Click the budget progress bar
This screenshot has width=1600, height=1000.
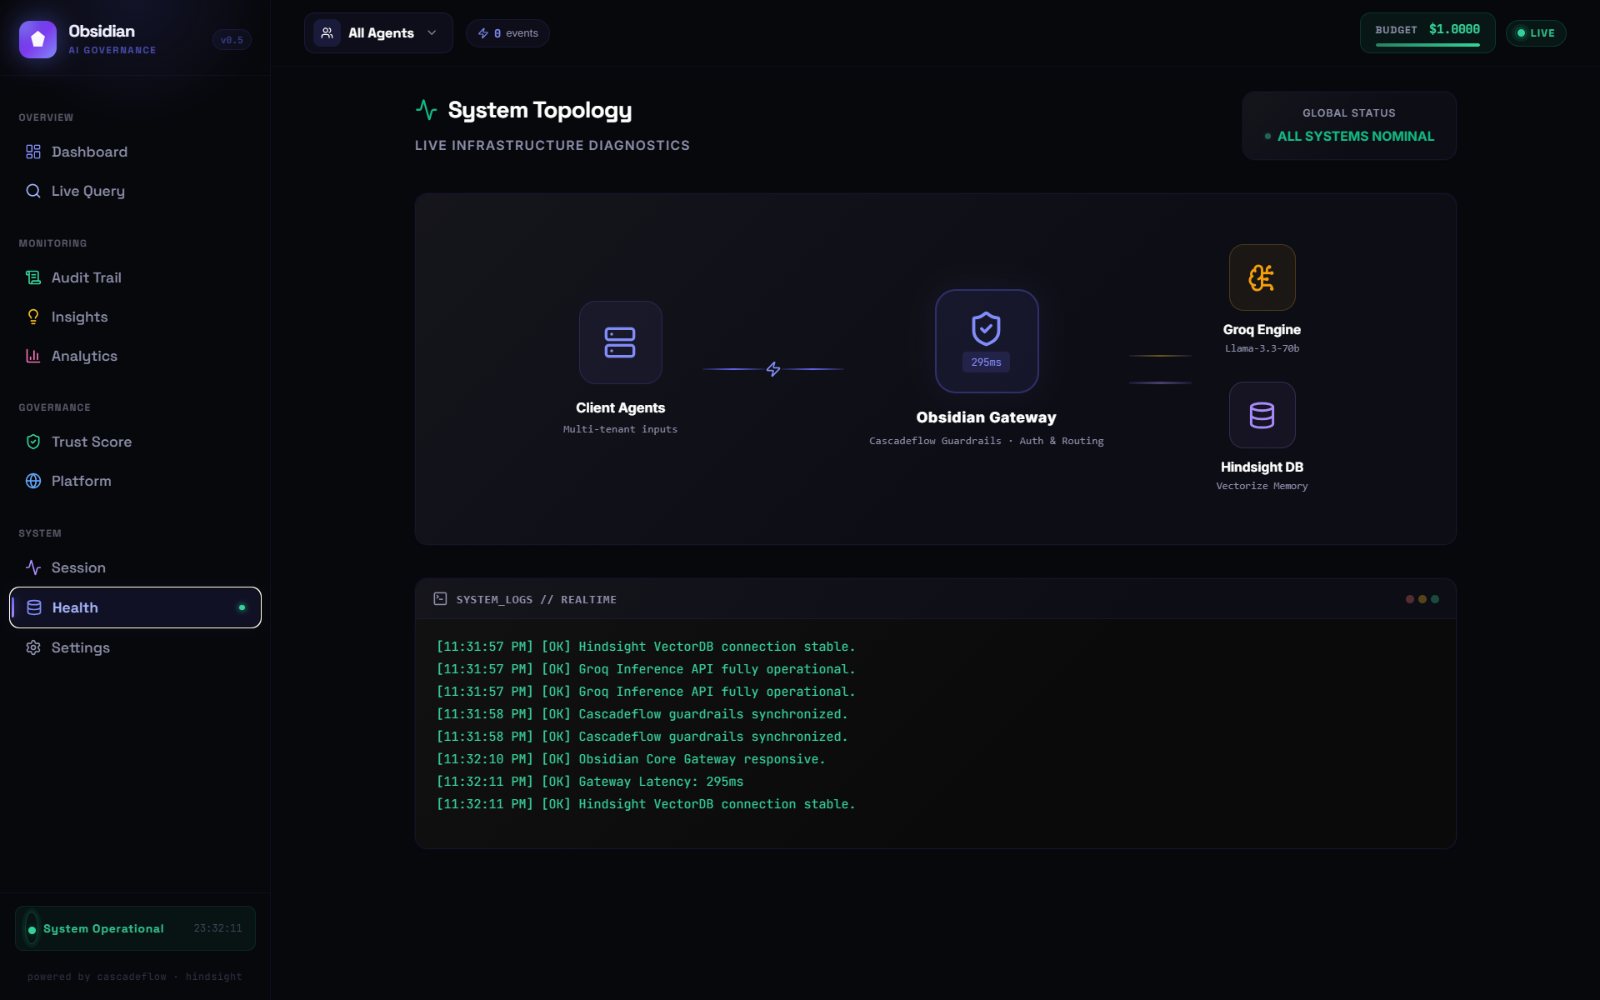tap(1427, 45)
